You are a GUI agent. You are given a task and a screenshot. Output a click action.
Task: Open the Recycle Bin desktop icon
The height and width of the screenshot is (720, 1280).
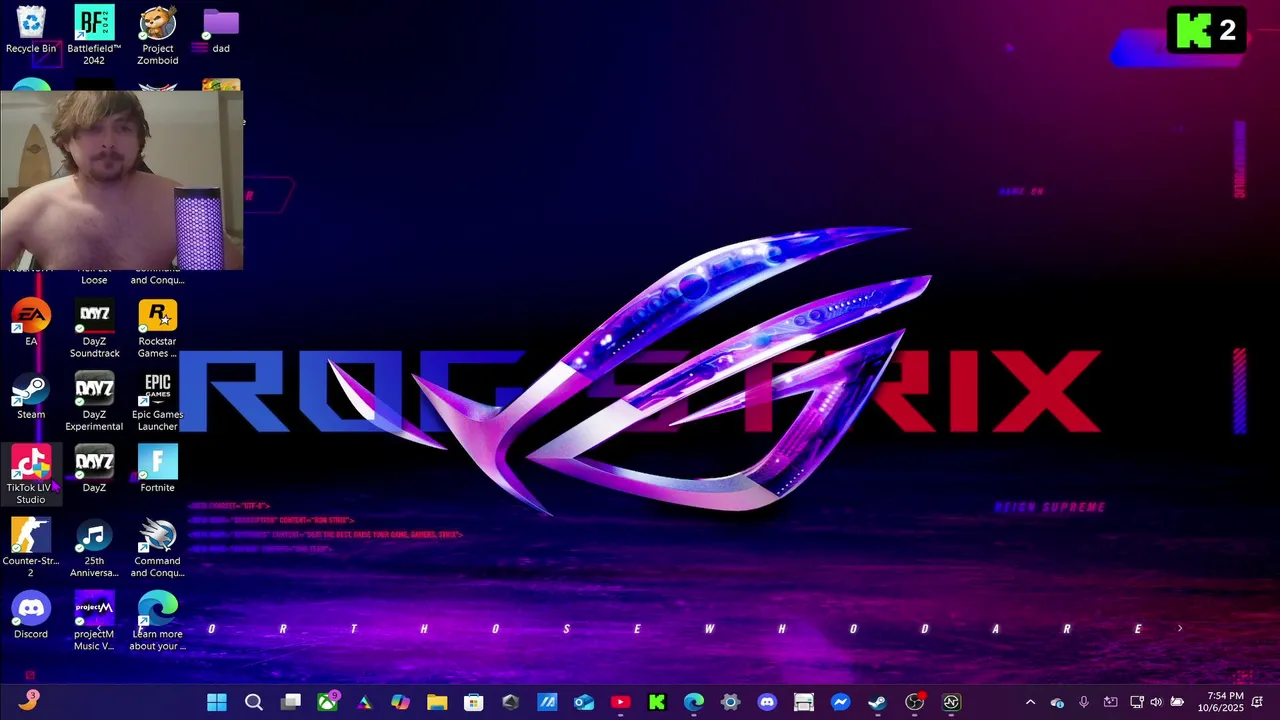click(31, 31)
